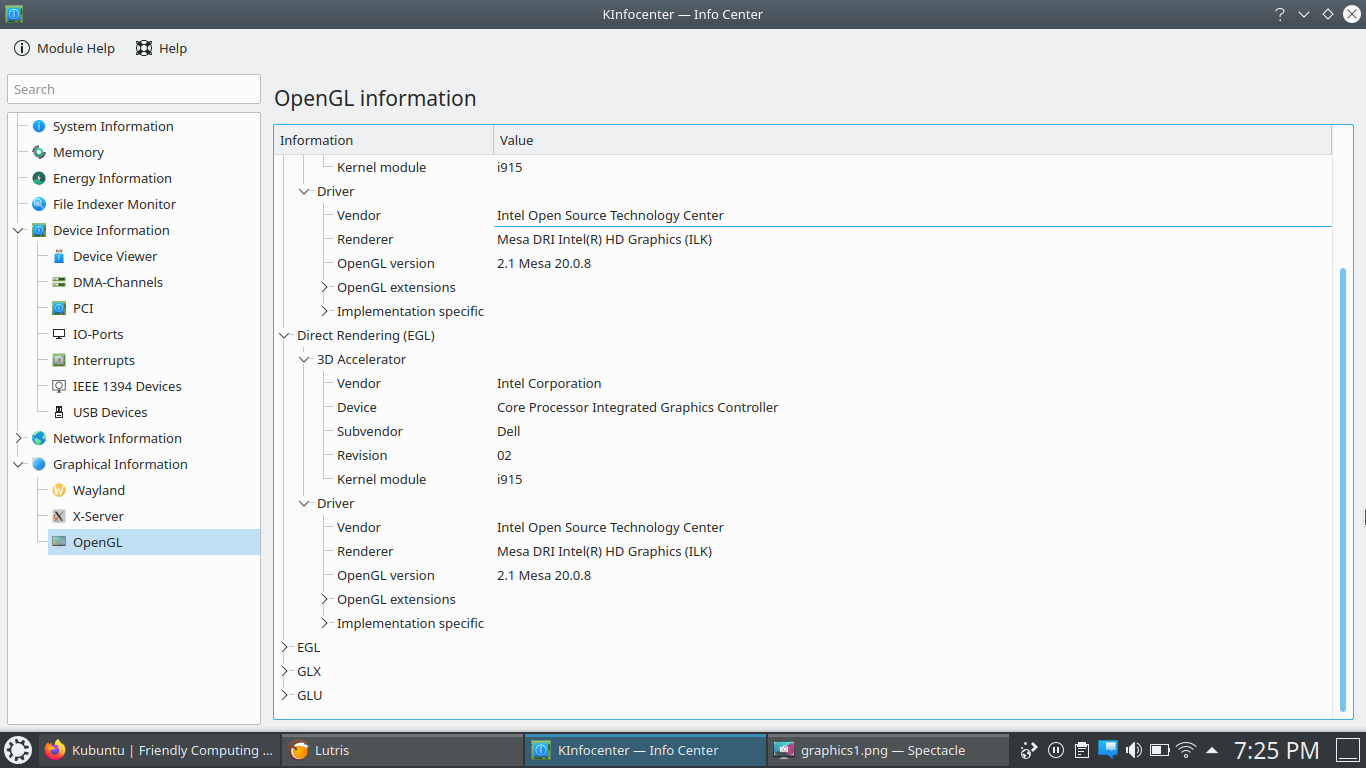Open the Kubuntu application launcher
This screenshot has width=1366, height=768.
(x=18, y=750)
